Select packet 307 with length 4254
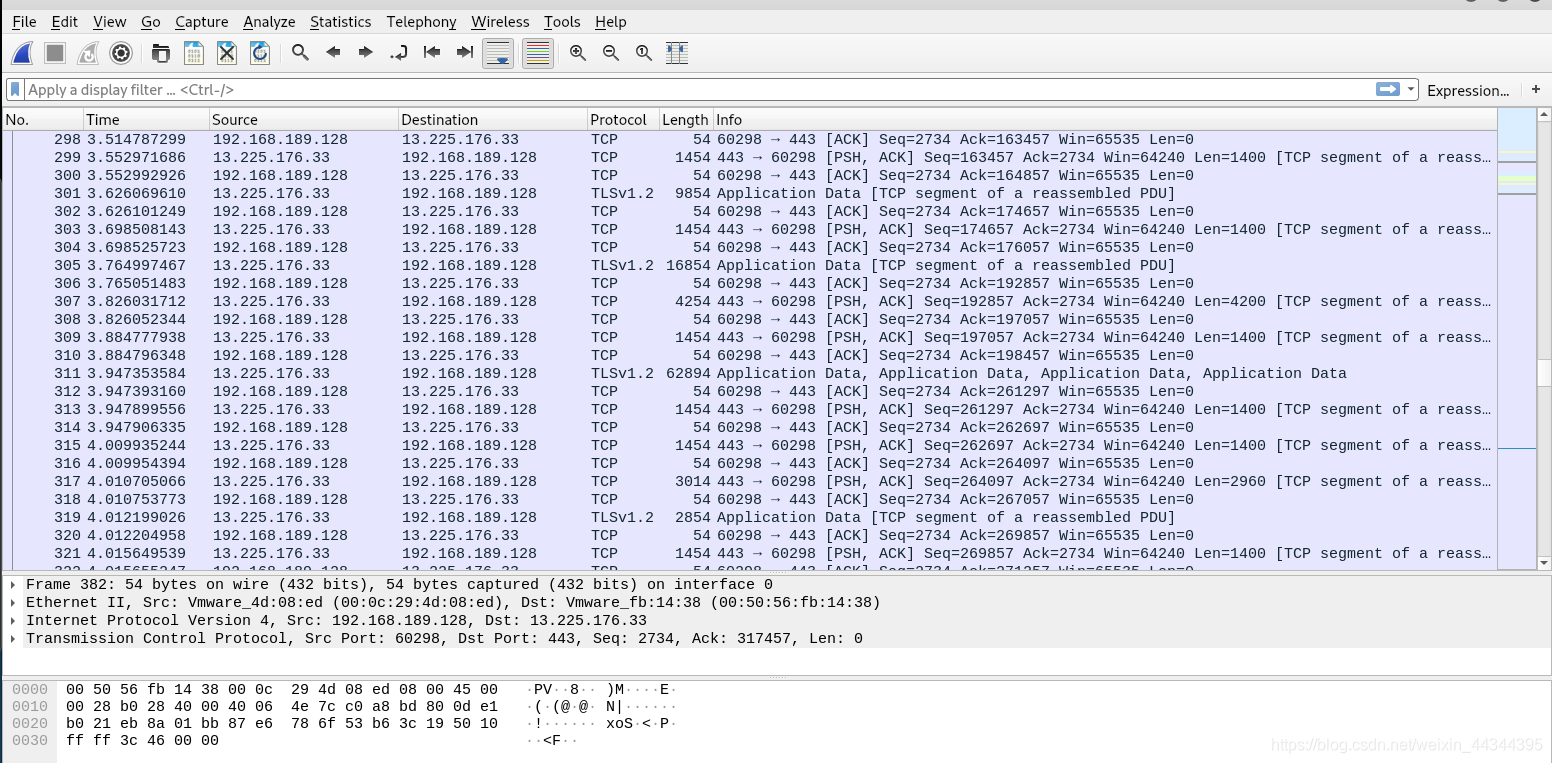Viewport: 1552px width, 763px height. pos(750,301)
